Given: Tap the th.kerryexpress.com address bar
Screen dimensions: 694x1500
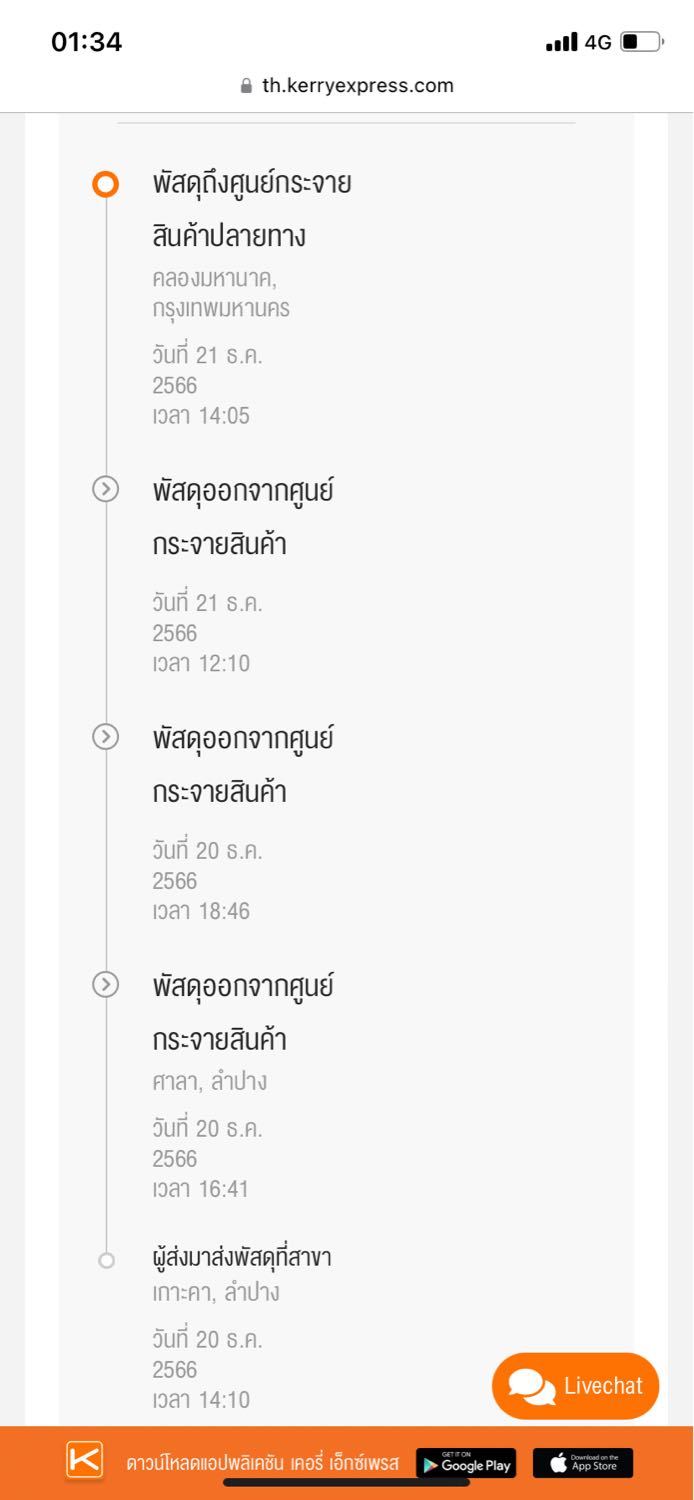Looking at the screenshot, I should point(357,86).
